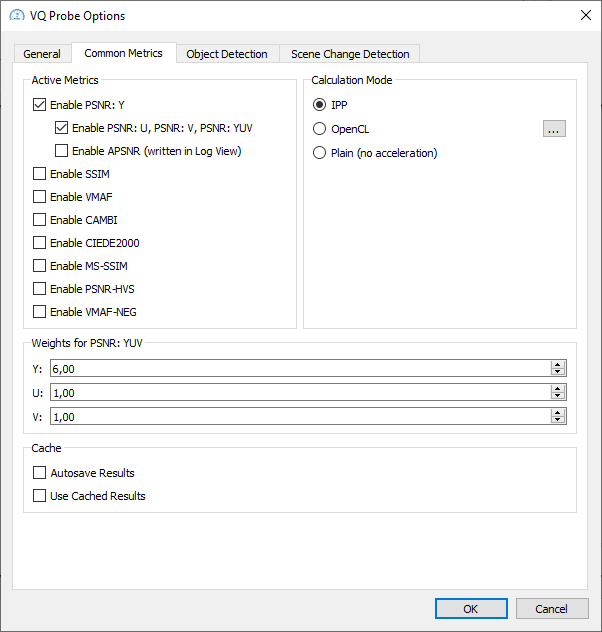Click into the U weight input field
This screenshot has height=632, width=602.
(x=300, y=393)
